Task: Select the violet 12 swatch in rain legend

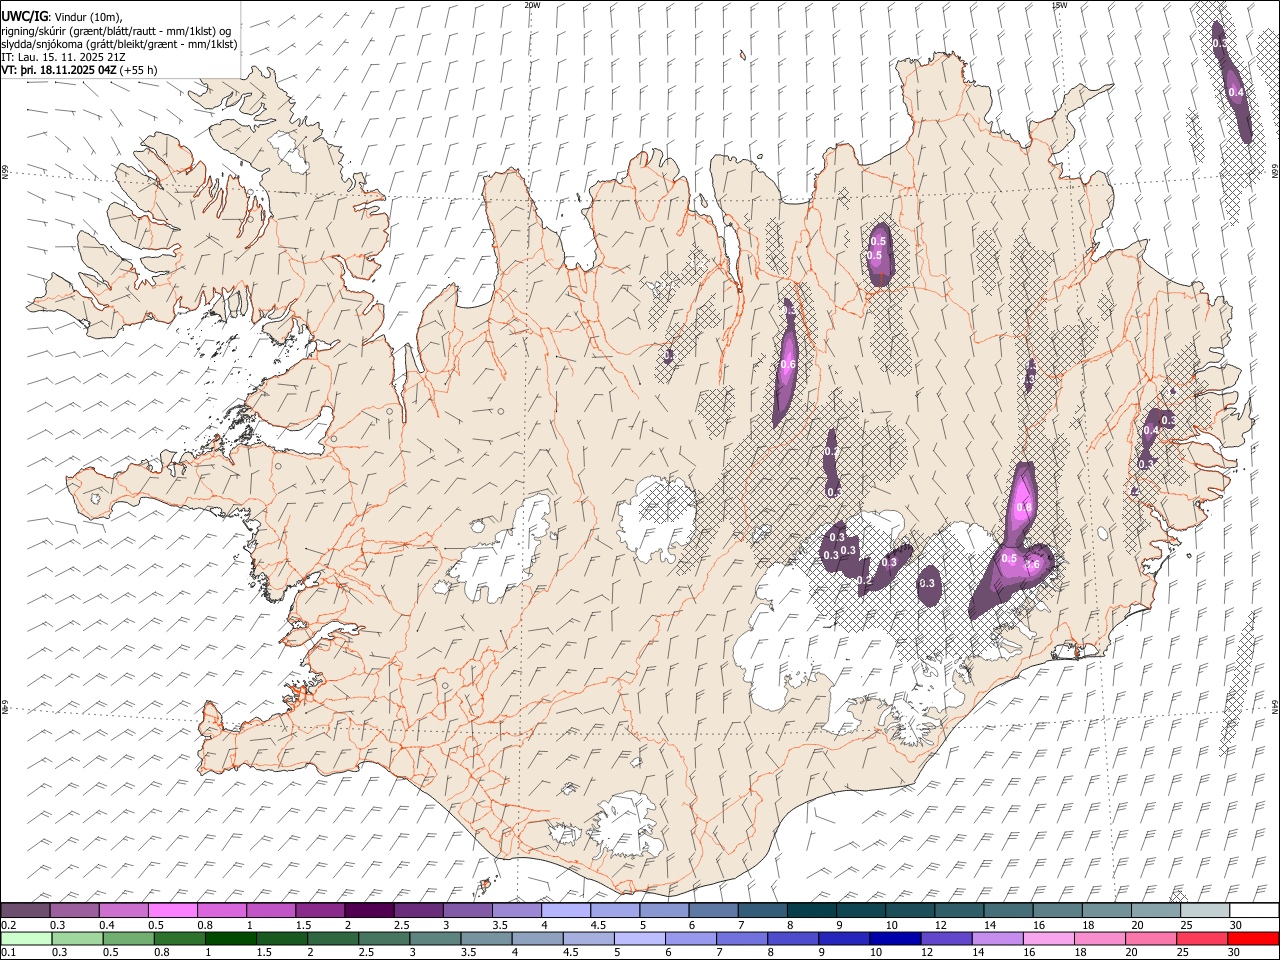Action: coord(946,938)
